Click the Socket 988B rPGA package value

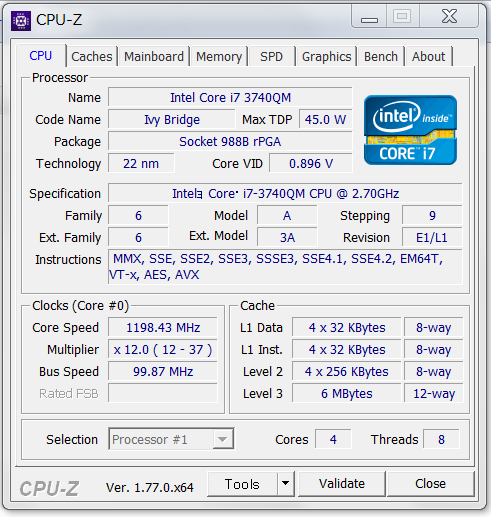(230, 141)
